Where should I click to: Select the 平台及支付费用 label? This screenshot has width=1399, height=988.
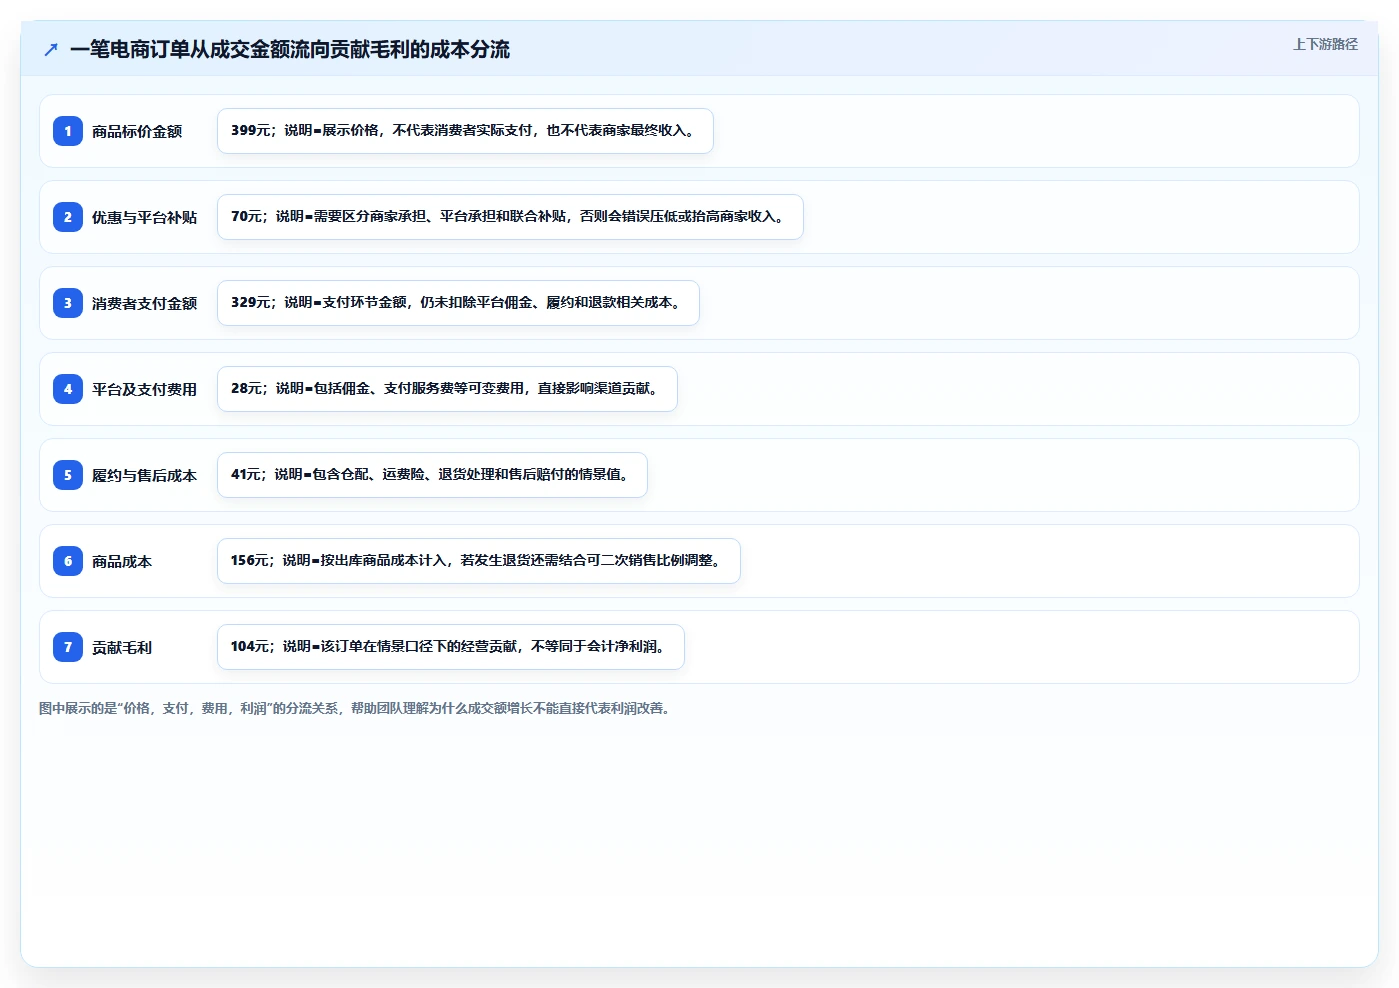pos(144,389)
